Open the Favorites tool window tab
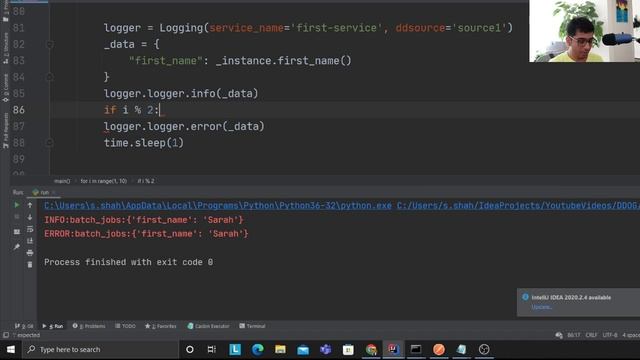Viewport: 640px width, 360px height. 161,326
